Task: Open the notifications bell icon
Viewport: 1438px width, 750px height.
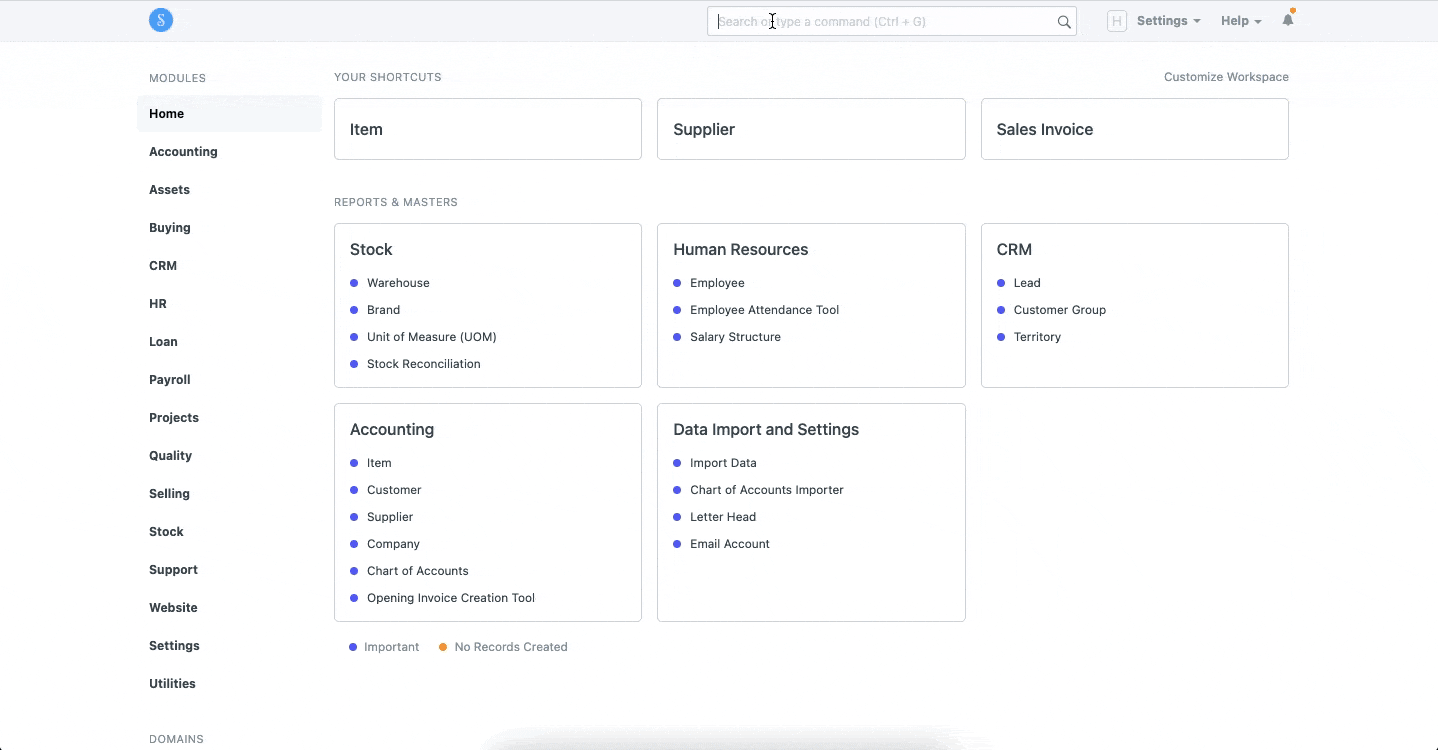Action: point(1288,20)
